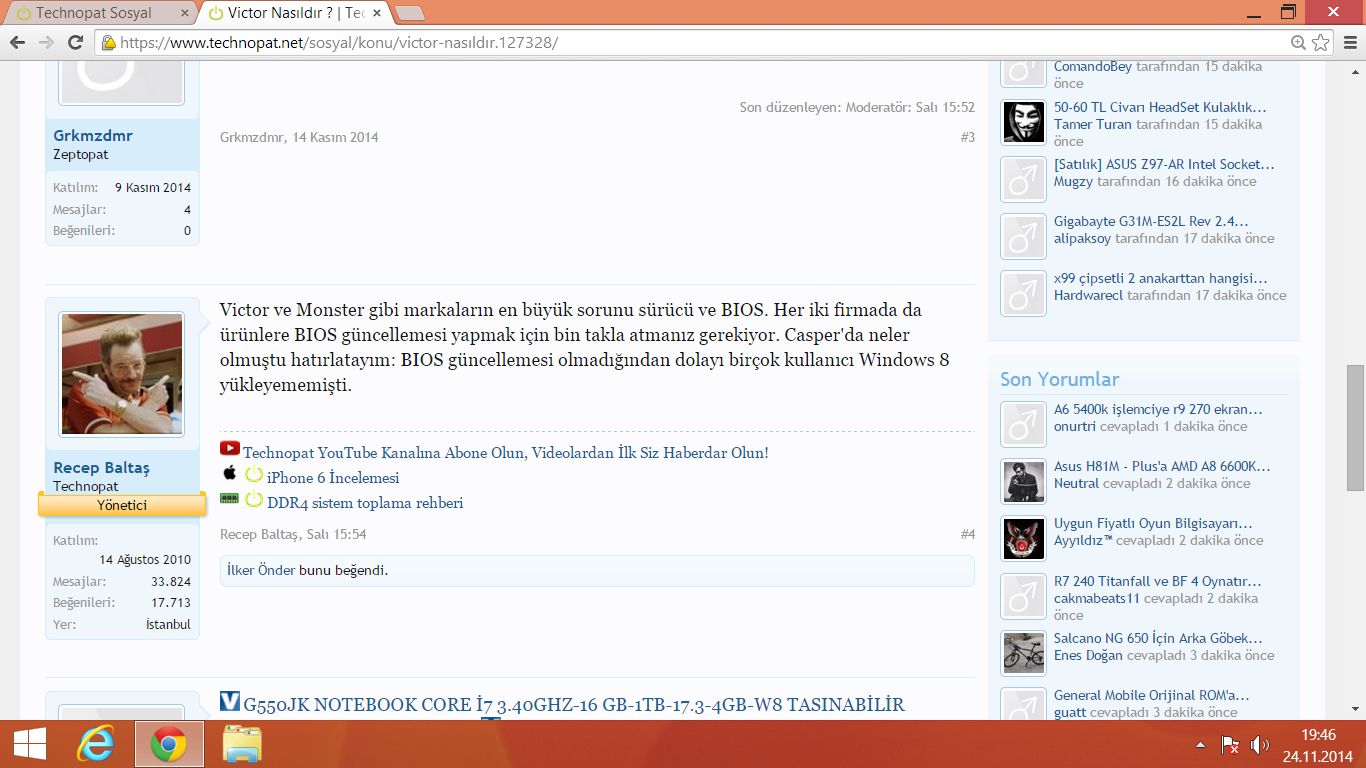This screenshot has height=768, width=1366.
Task: Open Windows Start button
Action: click(29, 744)
